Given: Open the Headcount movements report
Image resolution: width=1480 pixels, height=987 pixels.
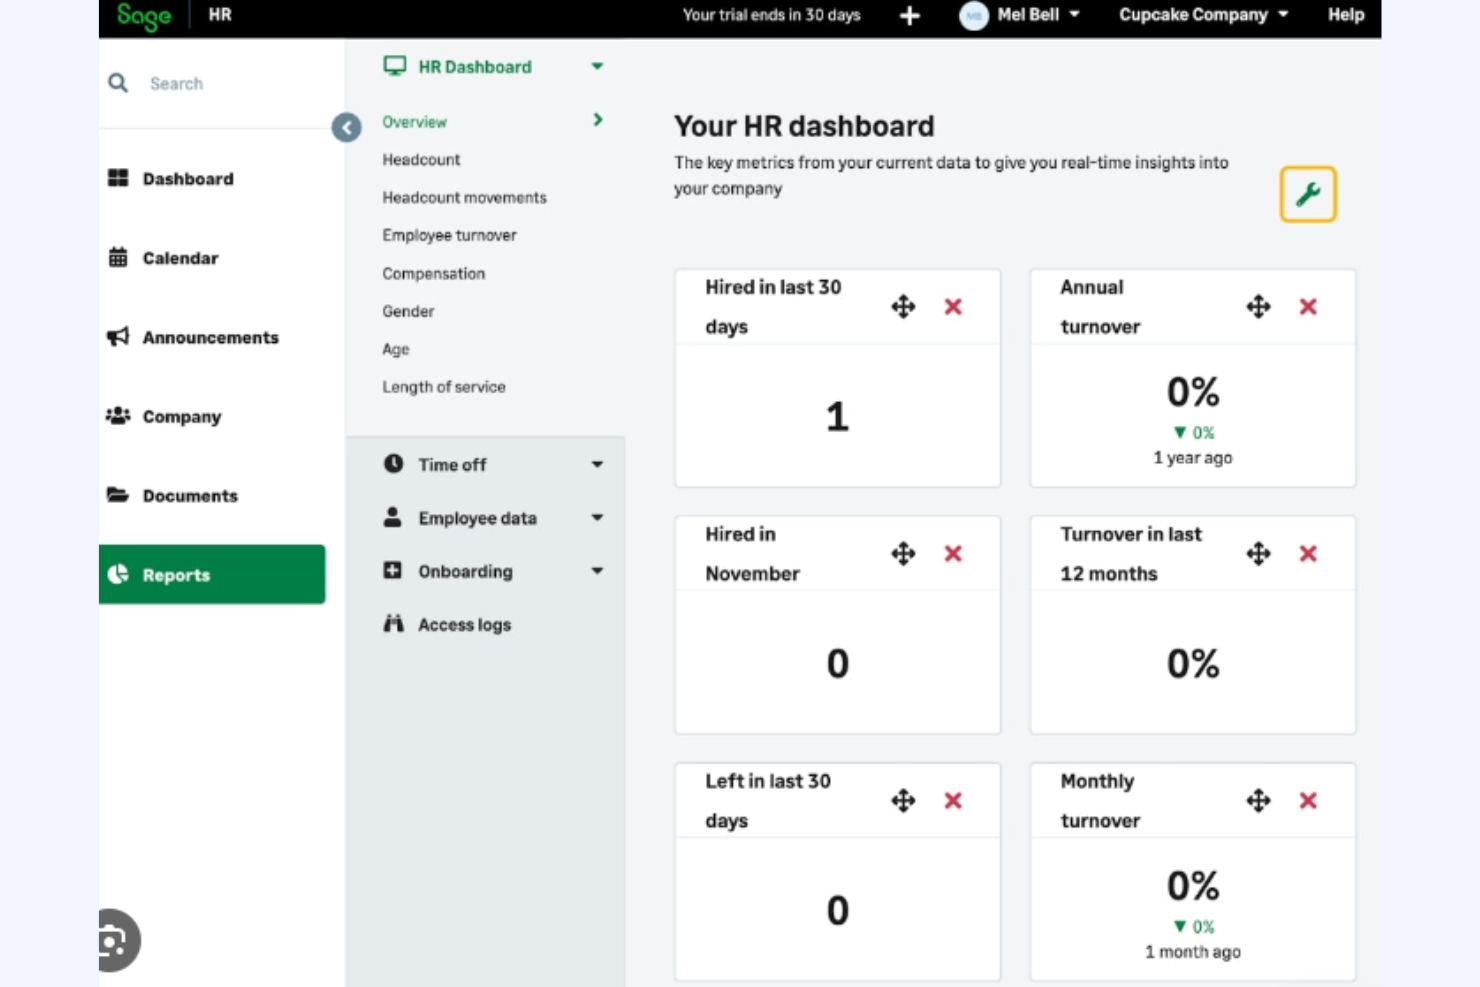Looking at the screenshot, I should (464, 198).
